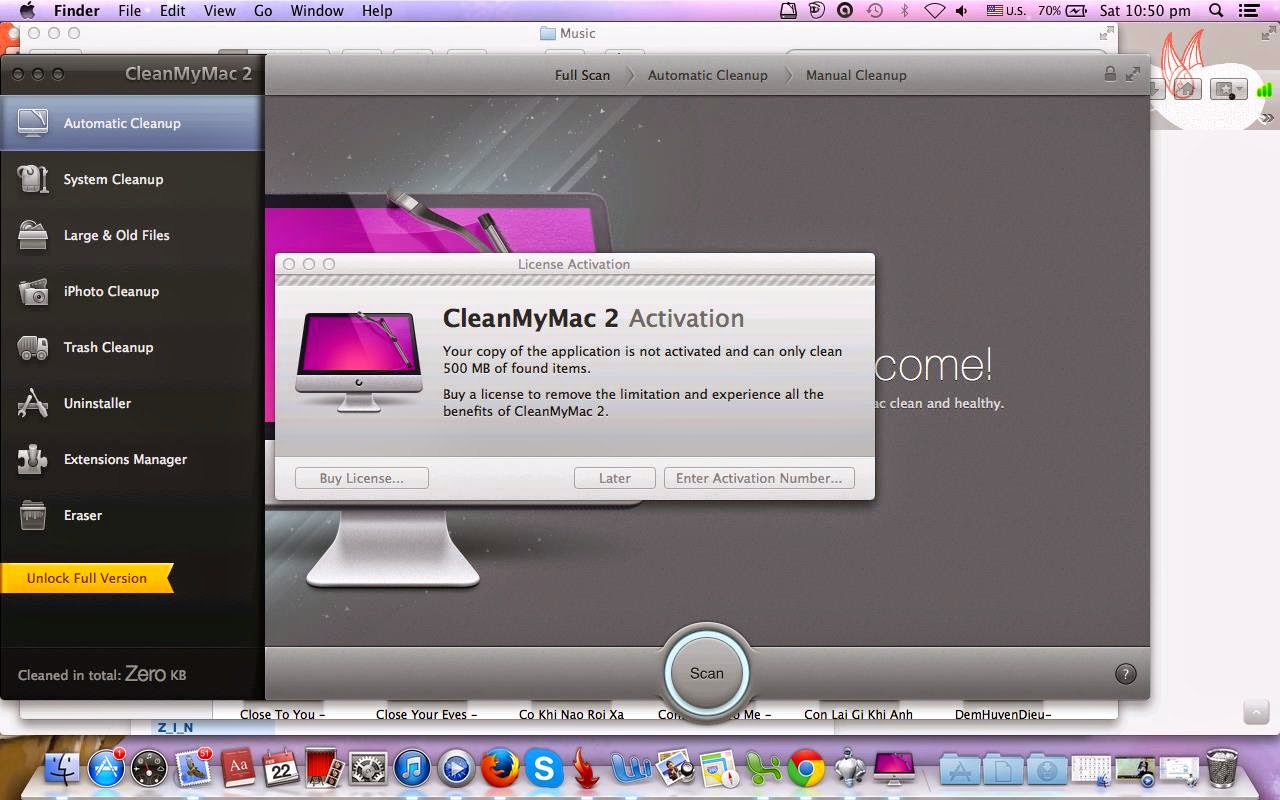The width and height of the screenshot is (1280, 800).
Task: Open the Help menu
Action: tap(377, 11)
